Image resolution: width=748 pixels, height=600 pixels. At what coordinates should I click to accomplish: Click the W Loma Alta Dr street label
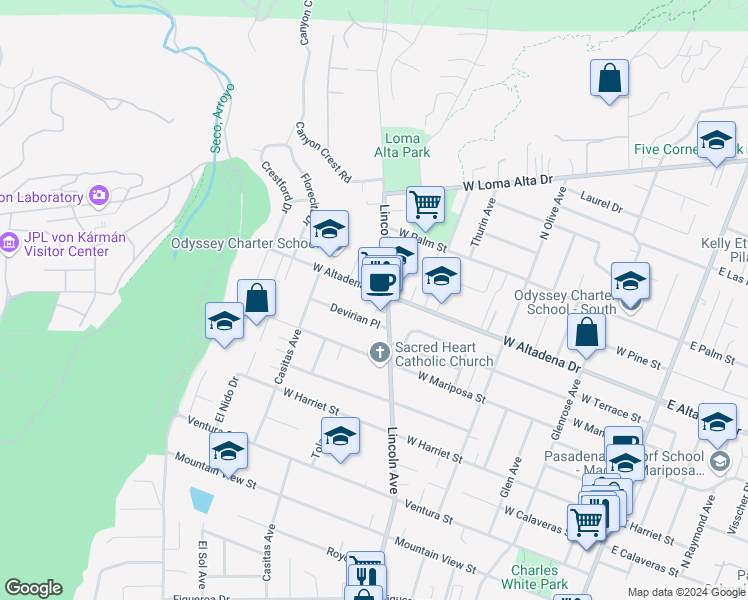click(x=508, y=183)
